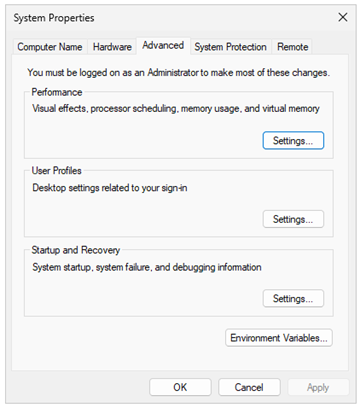Screen dimensions: 360x408
Task: Open Startup and Recovery Settings
Action: click(293, 298)
